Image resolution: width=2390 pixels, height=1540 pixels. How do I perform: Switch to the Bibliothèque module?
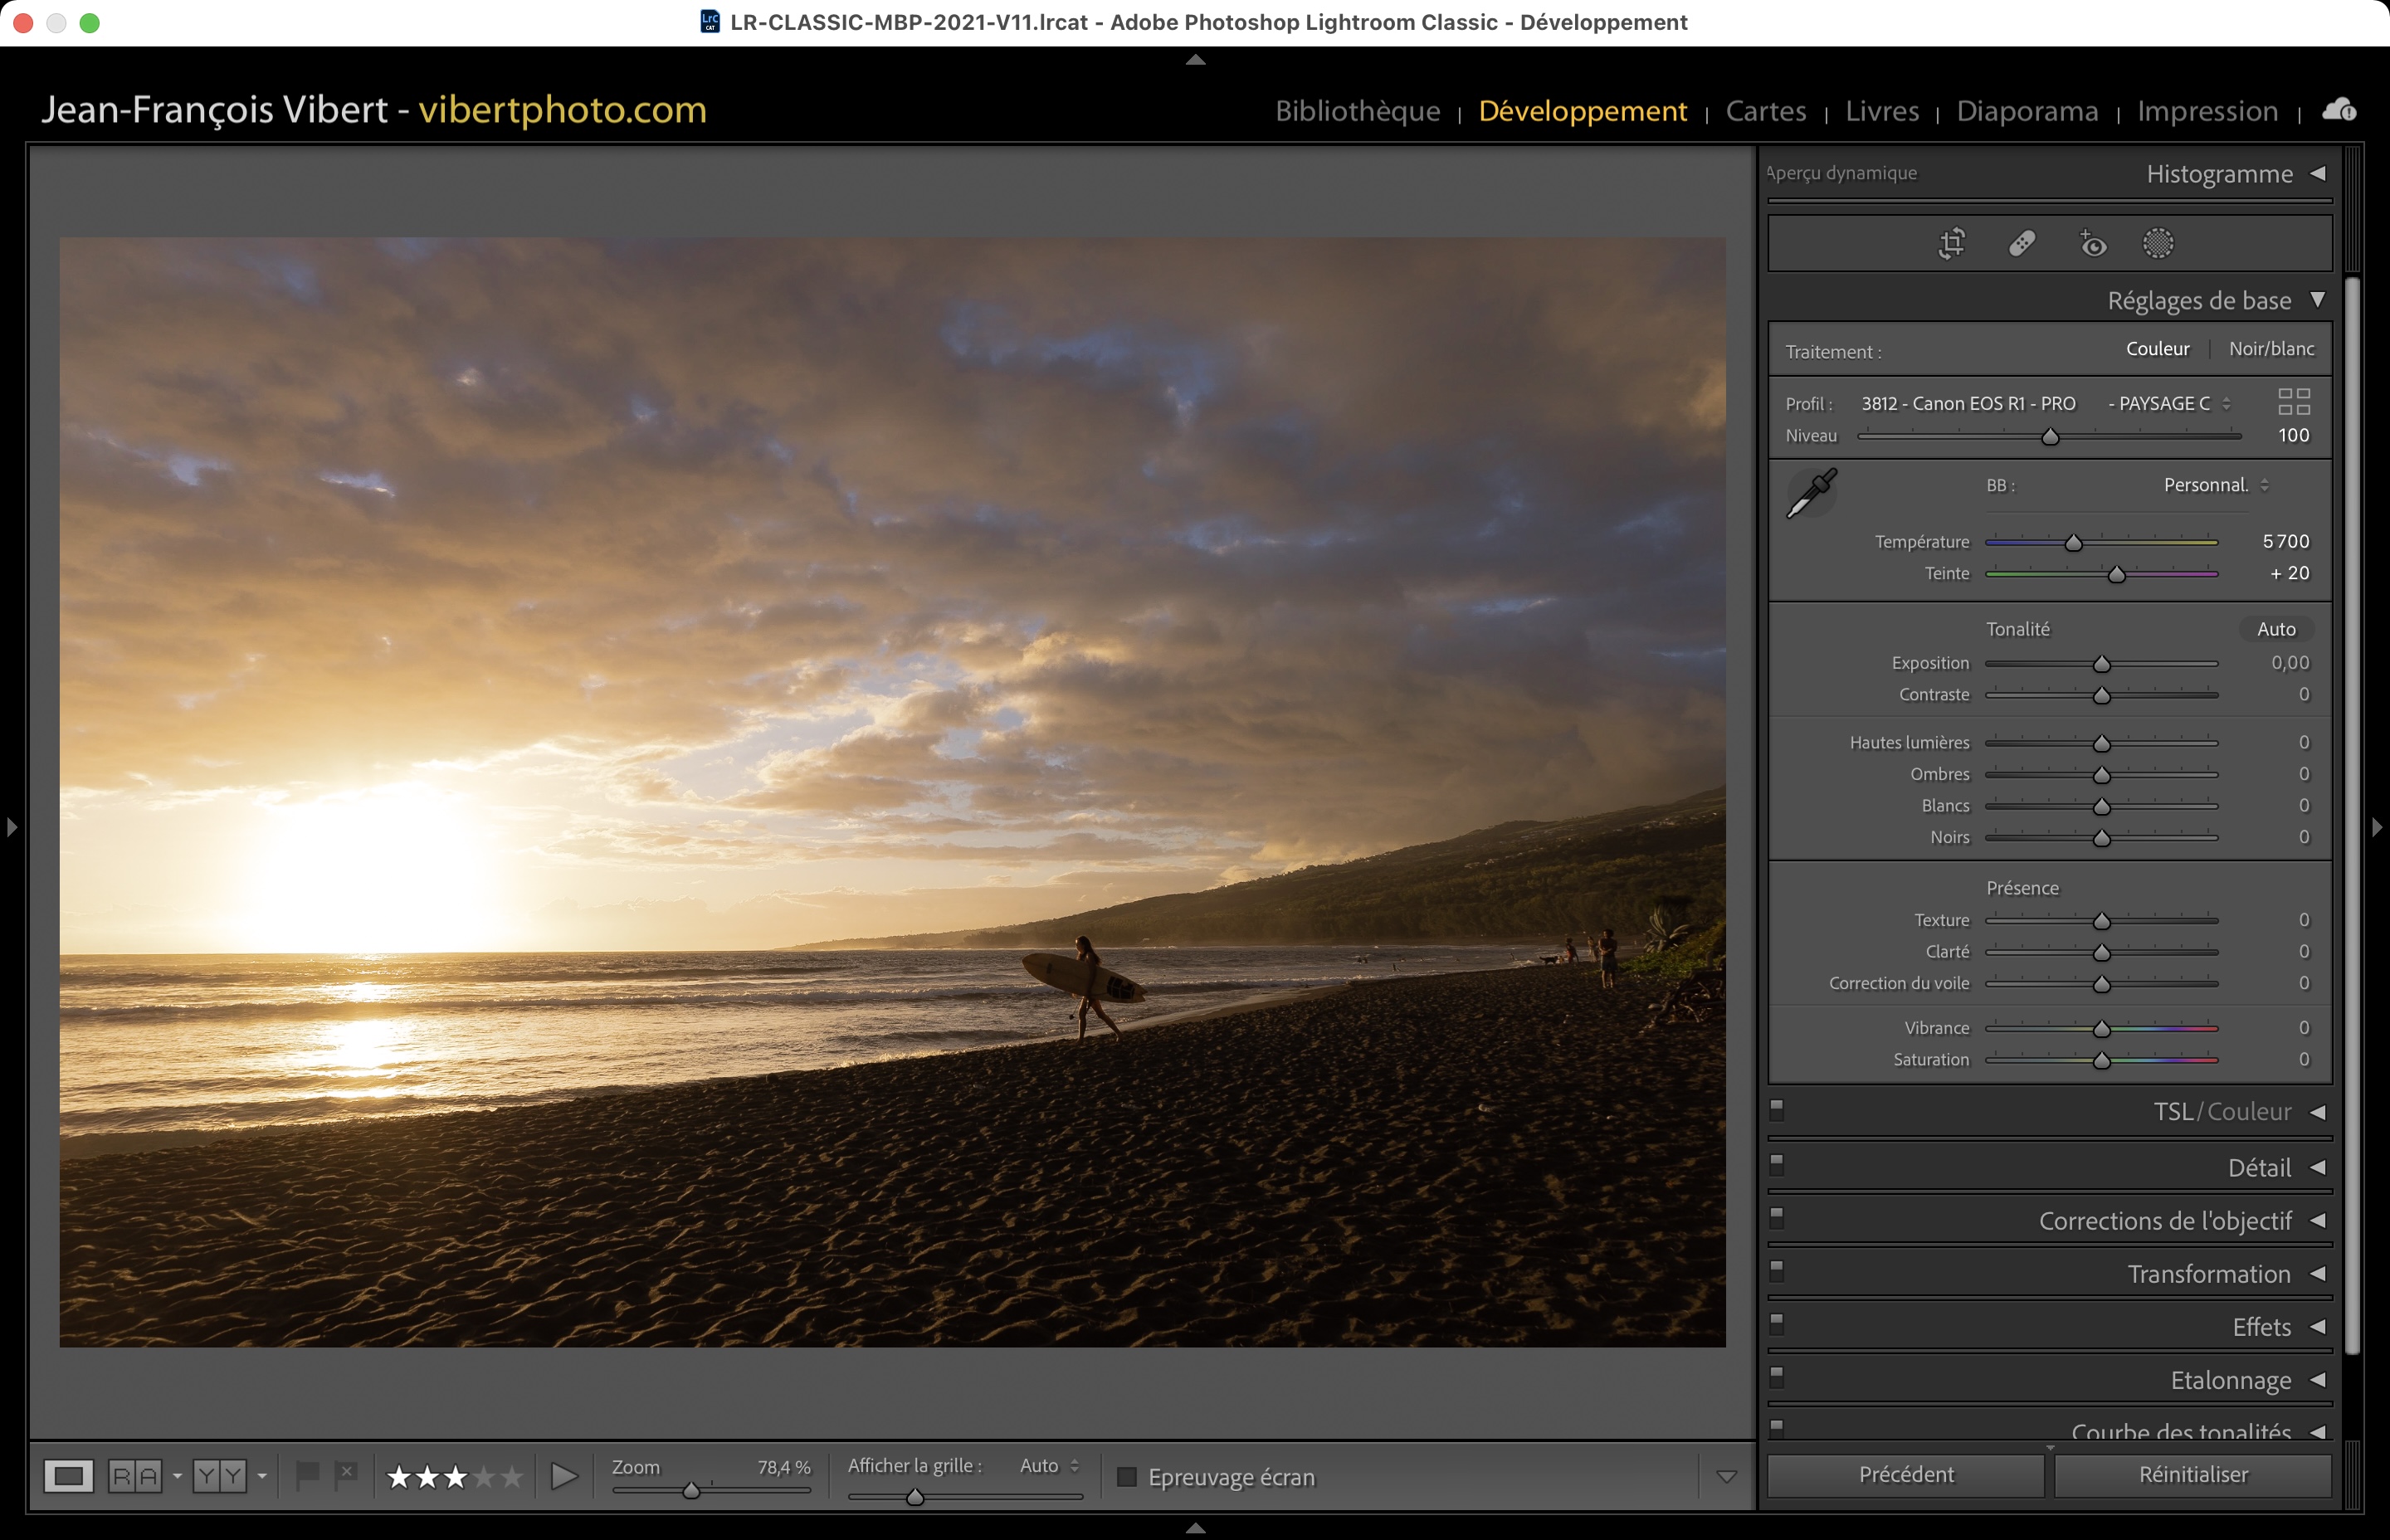(1357, 111)
